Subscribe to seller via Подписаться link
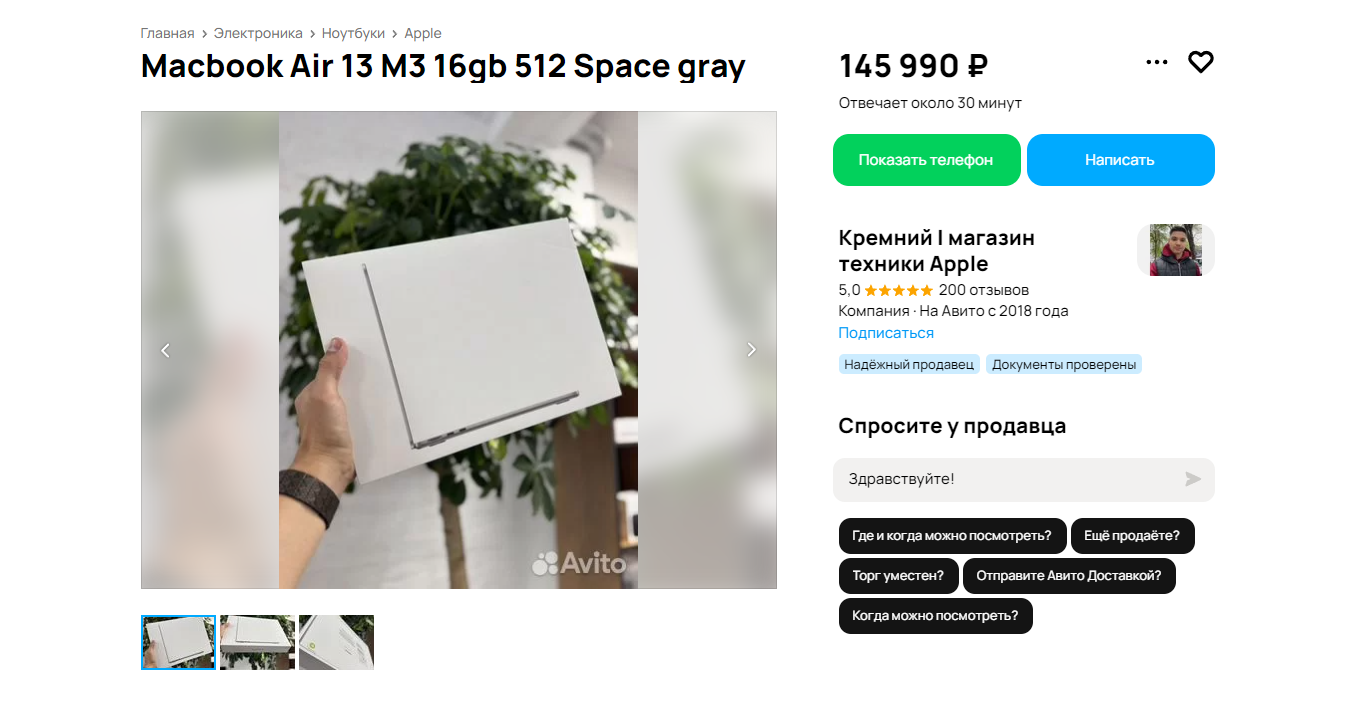The height and width of the screenshot is (716, 1365). coord(886,333)
